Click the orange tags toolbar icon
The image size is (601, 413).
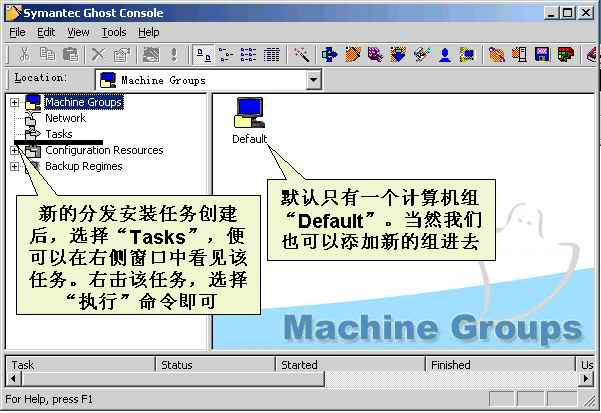point(496,55)
